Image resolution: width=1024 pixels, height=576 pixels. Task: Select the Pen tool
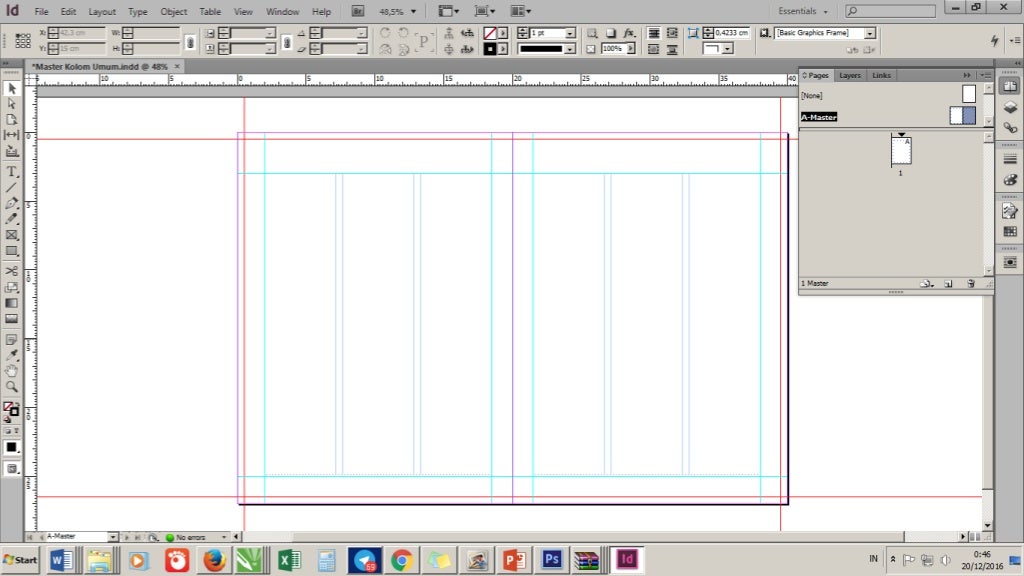tap(12, 203)
